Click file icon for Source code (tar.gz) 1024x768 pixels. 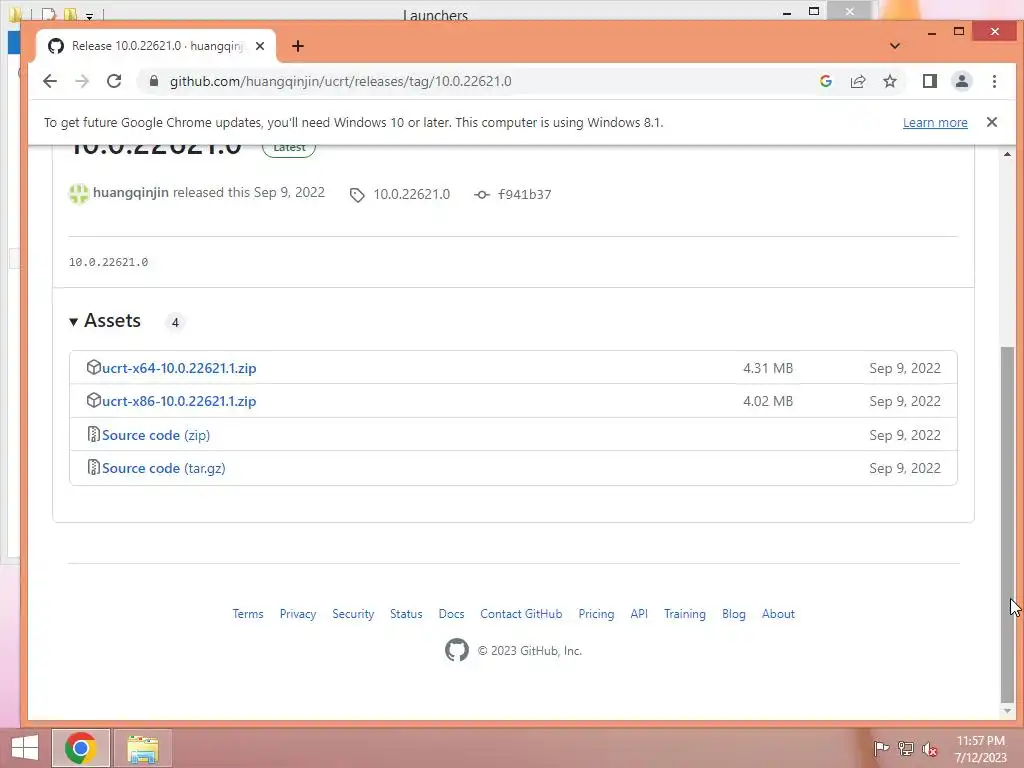click(x=93, y=468)
